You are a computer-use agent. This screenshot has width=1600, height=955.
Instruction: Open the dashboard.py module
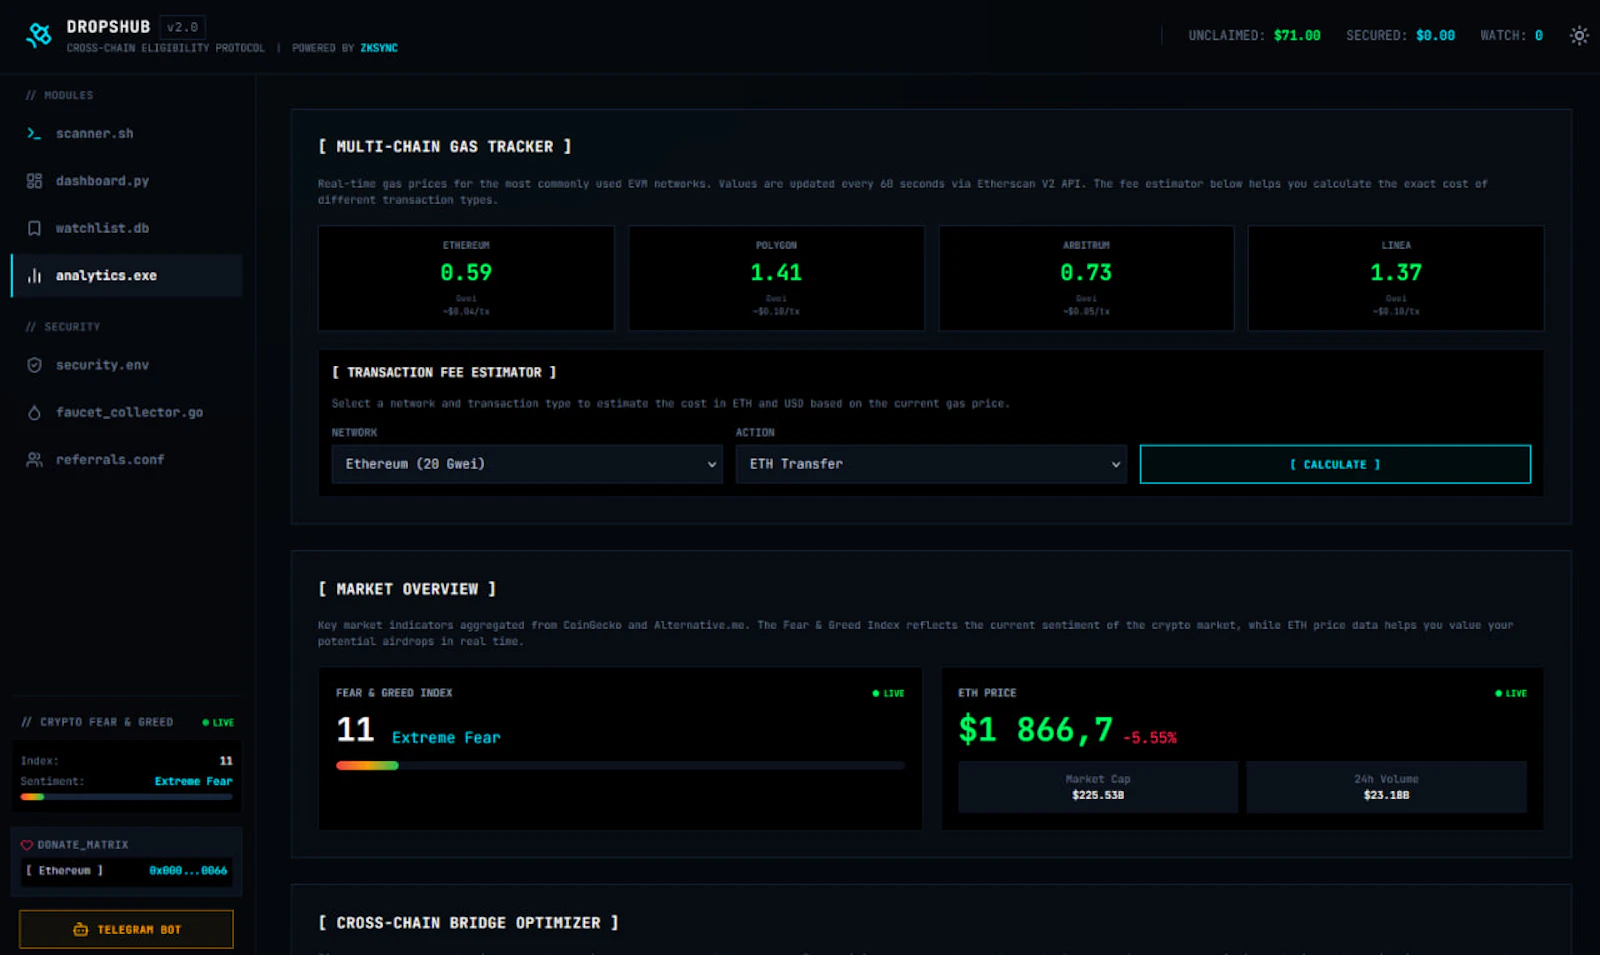point(126,181)
